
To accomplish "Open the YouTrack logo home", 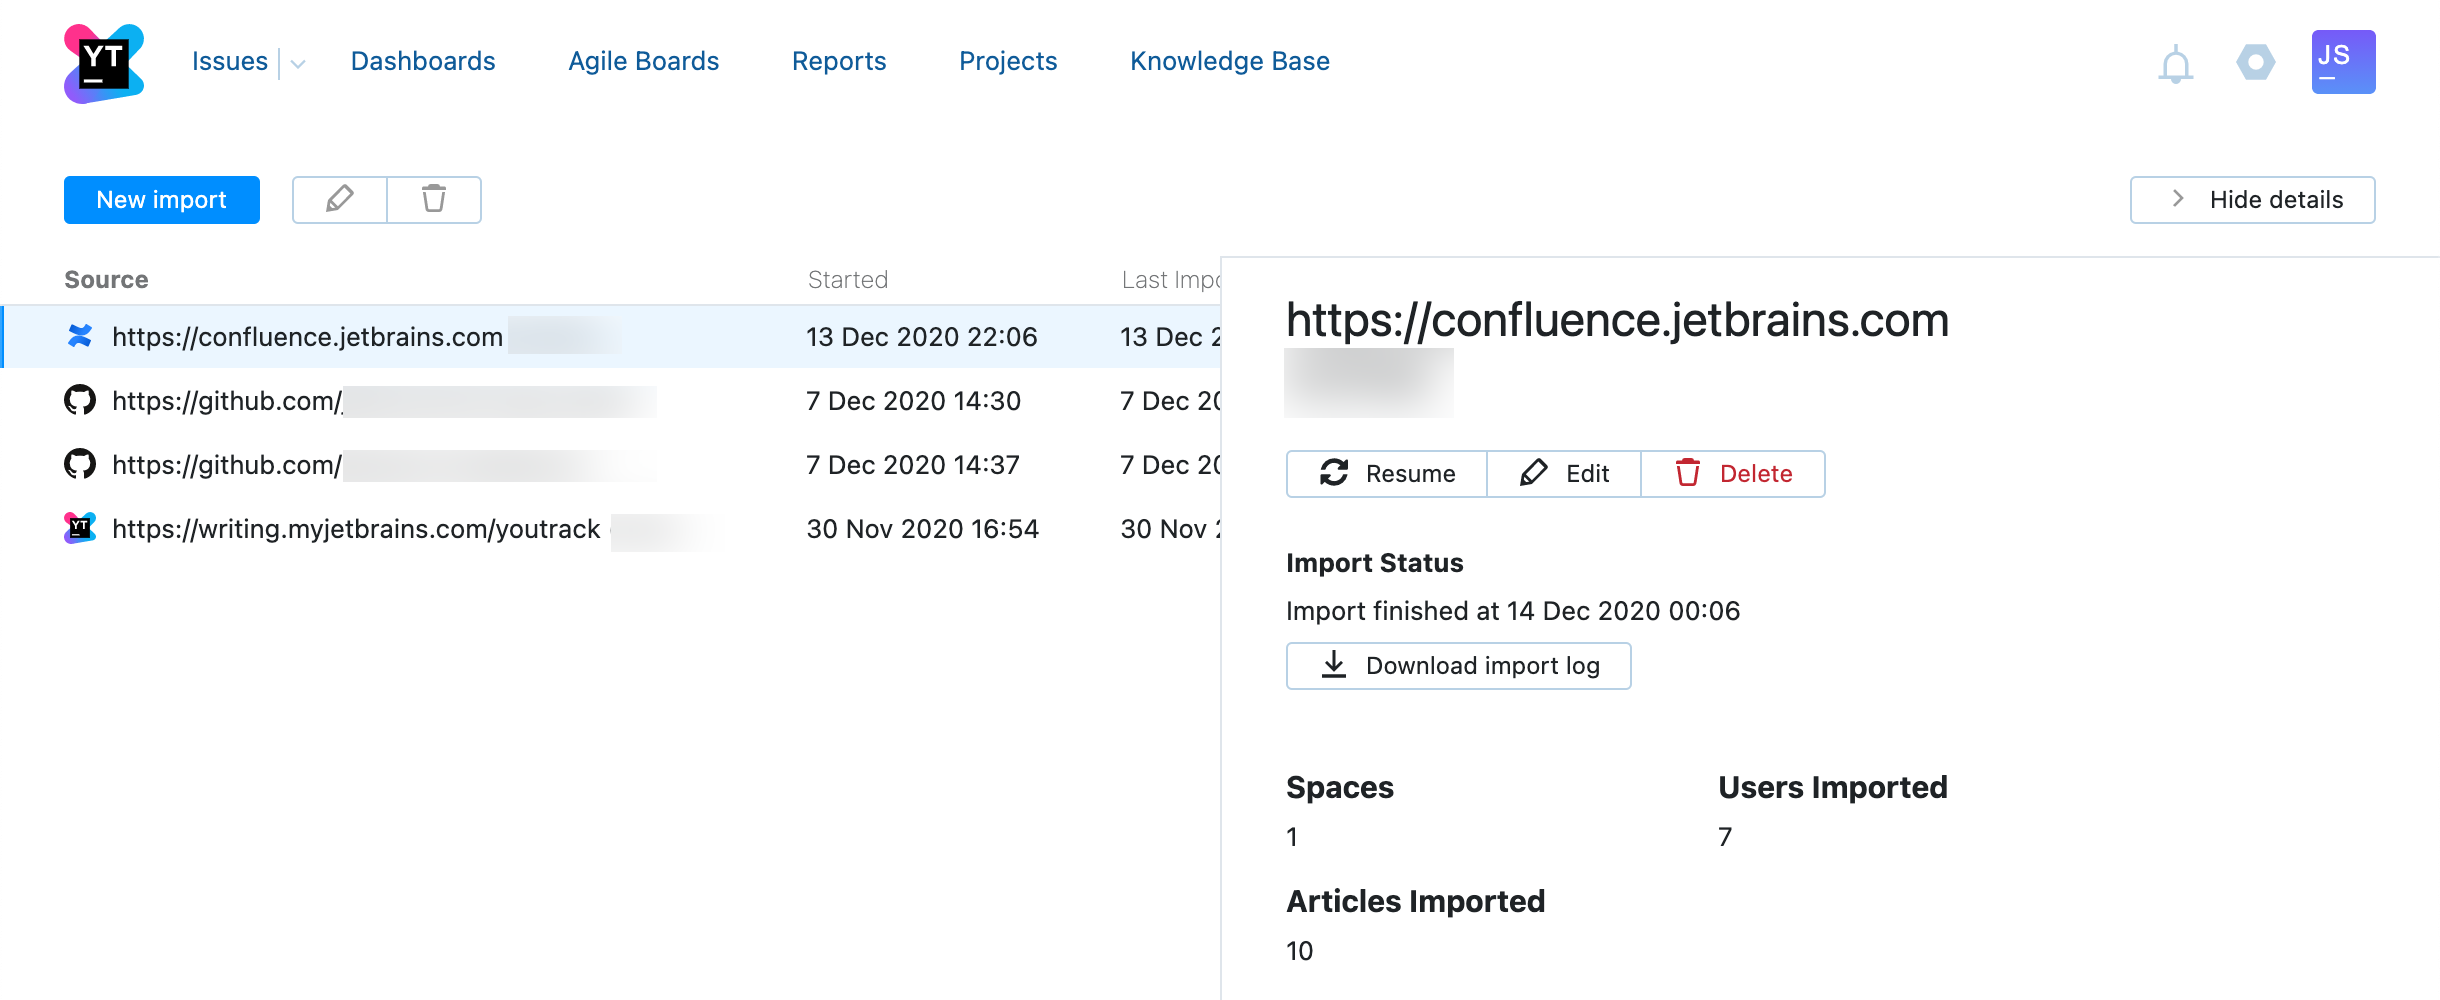I will coord(104,63).
